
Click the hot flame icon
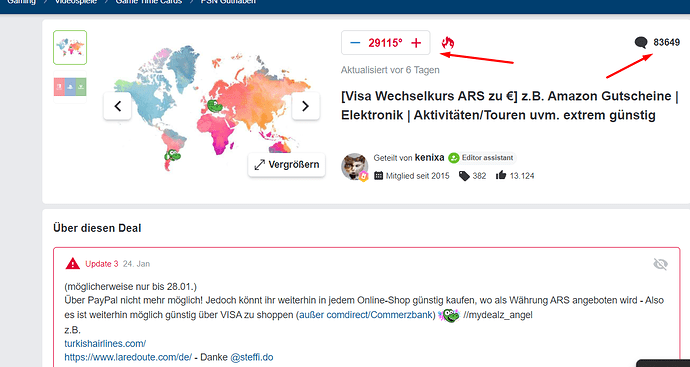click(x=448, y=43)
